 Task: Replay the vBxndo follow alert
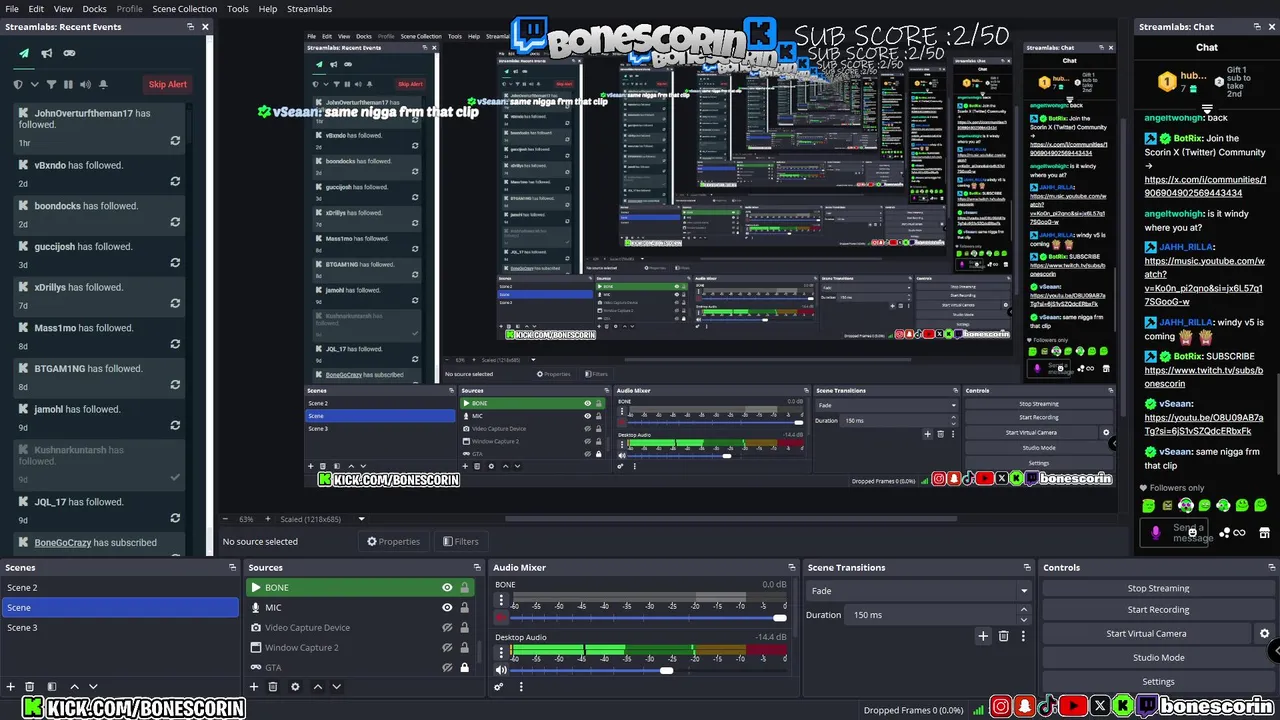[x=175, y=181]
